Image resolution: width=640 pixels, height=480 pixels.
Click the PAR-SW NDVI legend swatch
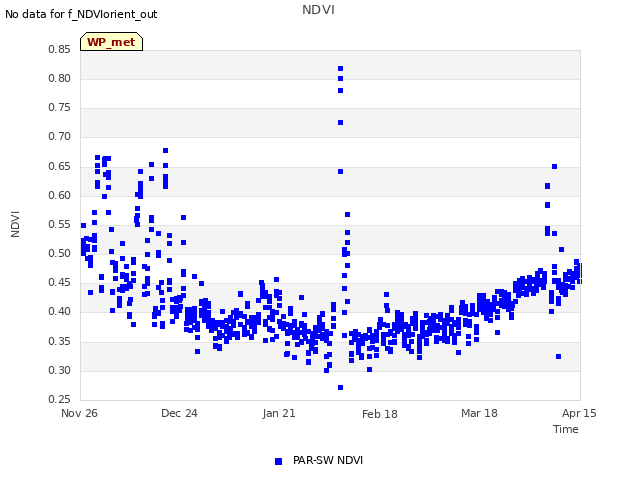click(x=278, y=461)
